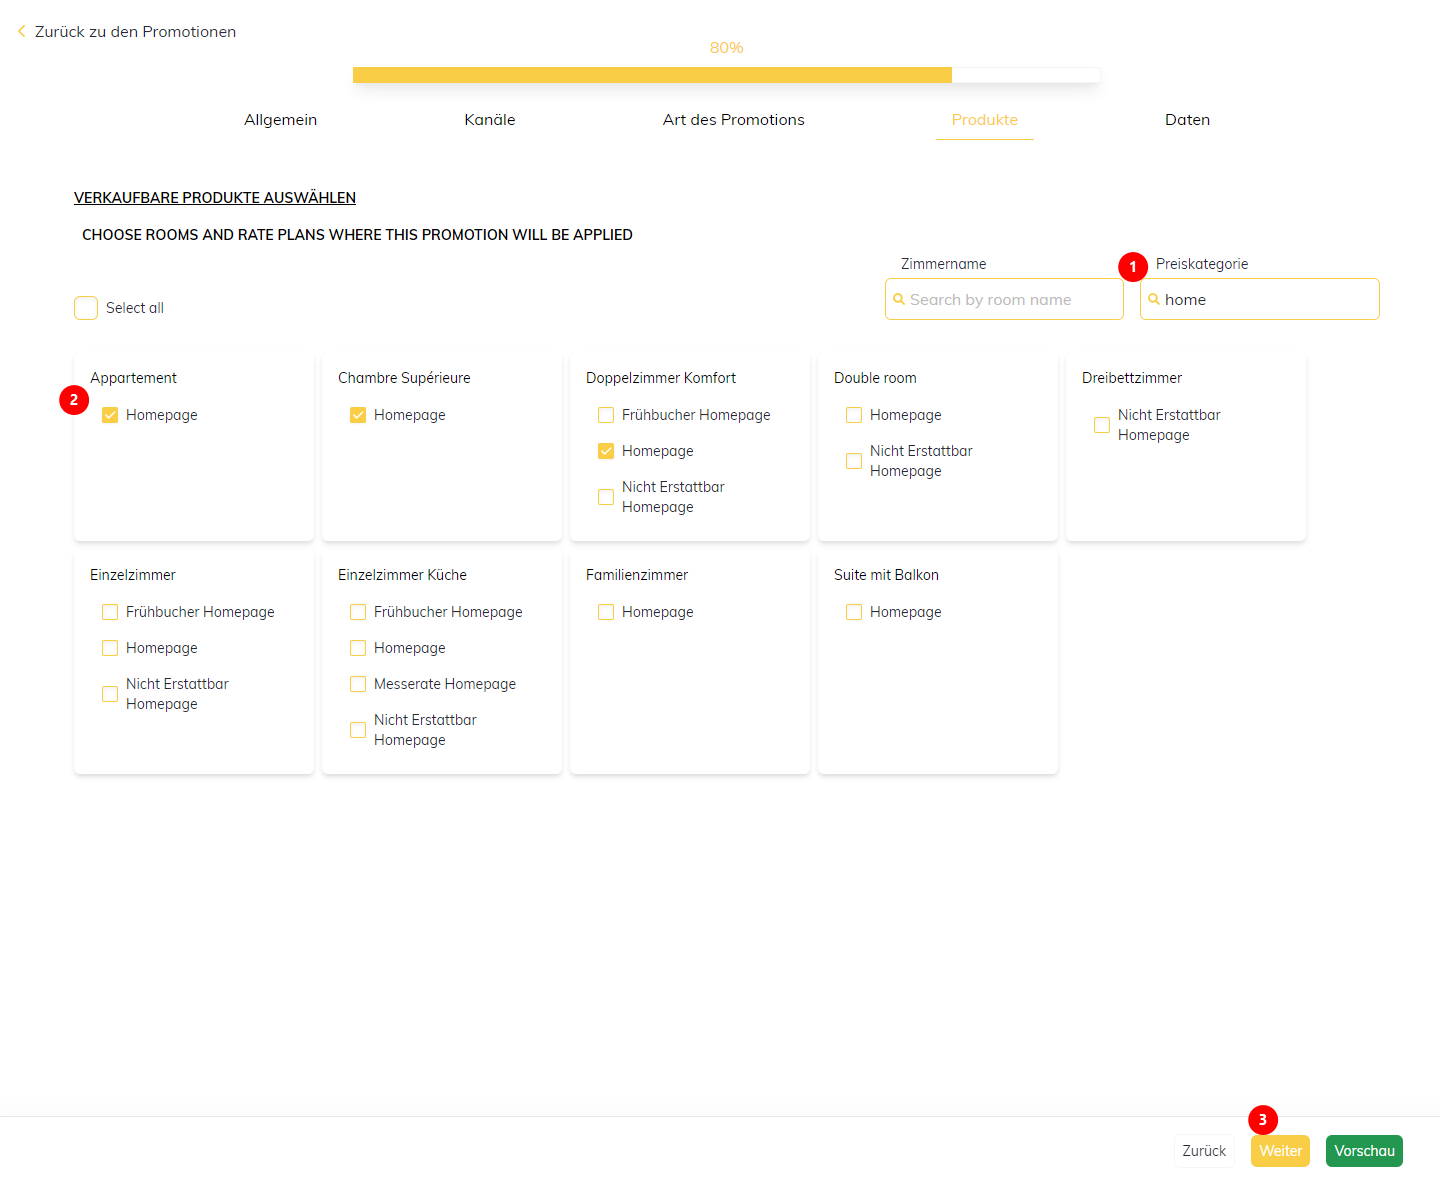Open the Art des Promotions tab
Viewport: 1440px width, 1177px height.
pyautogui.click(x=733, y=120)
